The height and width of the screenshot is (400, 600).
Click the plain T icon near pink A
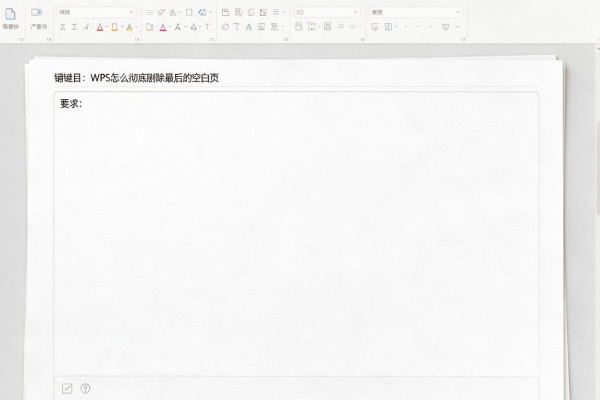coord(207,27)
